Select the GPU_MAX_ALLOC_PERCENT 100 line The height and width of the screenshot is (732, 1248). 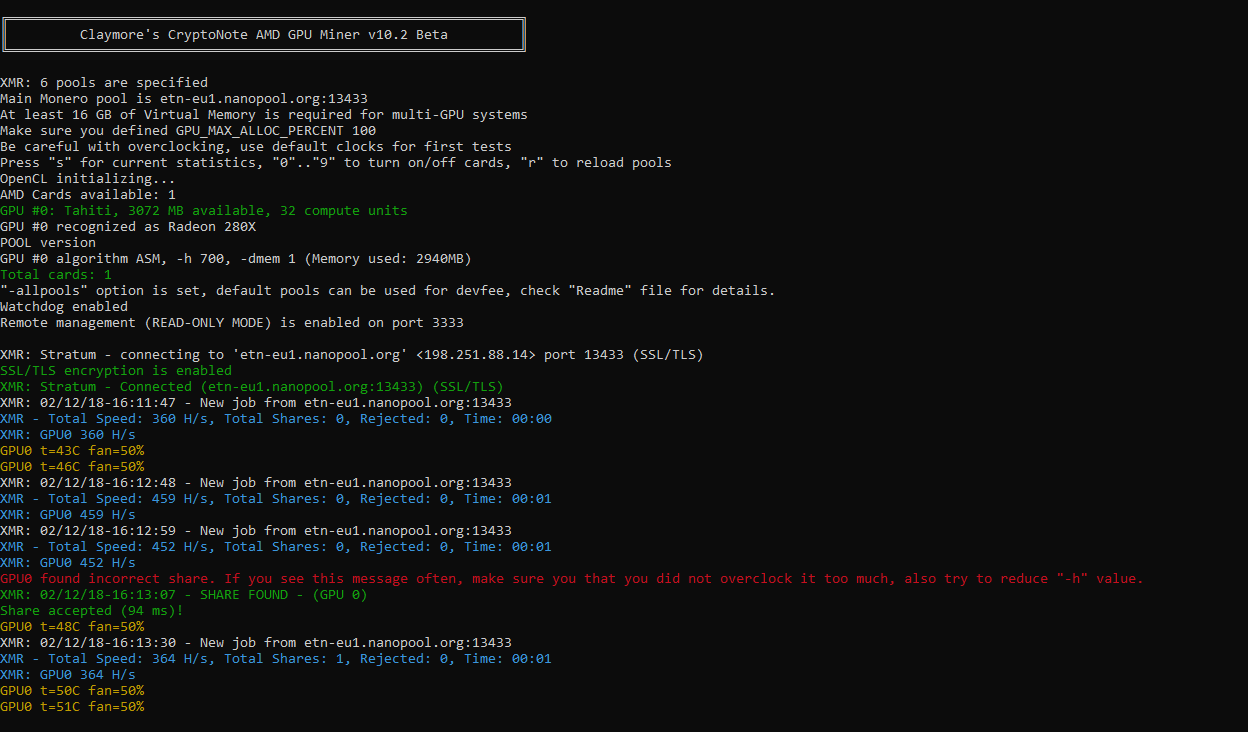(x=188, y=131)
